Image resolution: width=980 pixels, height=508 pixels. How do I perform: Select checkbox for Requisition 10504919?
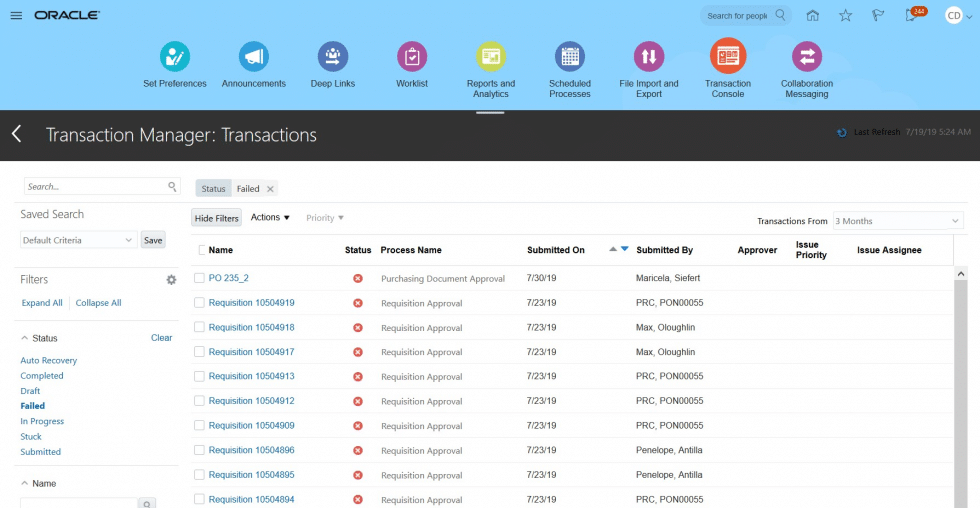point(200,303)
